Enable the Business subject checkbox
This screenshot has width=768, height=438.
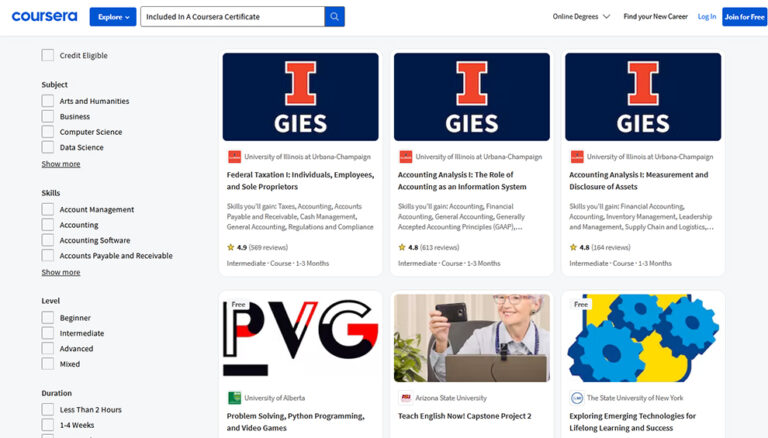(x=48, y=116)
